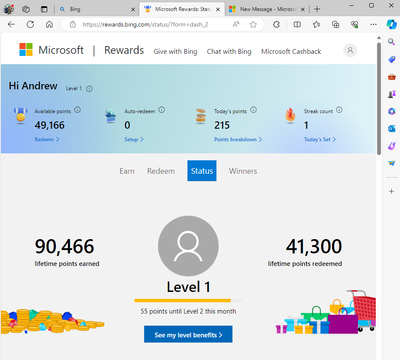Screen dimensions: 400x360
Task: Switch to the Bing tab
Action: 97,9
